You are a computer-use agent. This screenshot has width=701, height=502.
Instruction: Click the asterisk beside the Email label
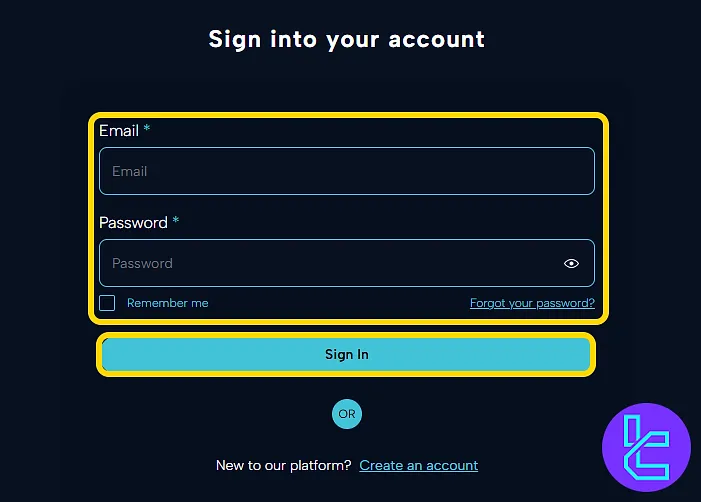(x=147, y=130)
